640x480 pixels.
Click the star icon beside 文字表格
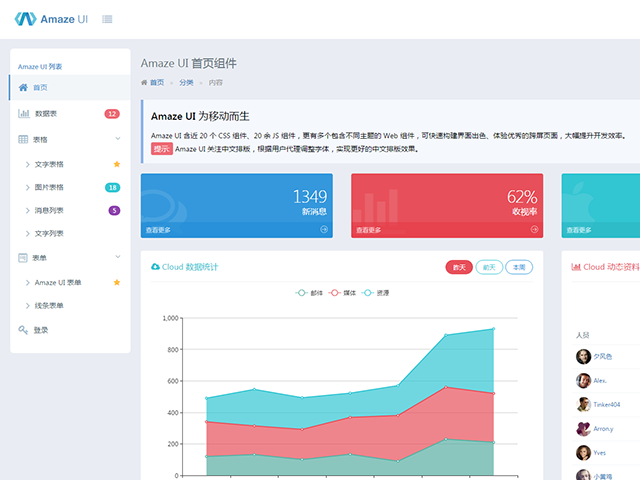tap(117, 164)
